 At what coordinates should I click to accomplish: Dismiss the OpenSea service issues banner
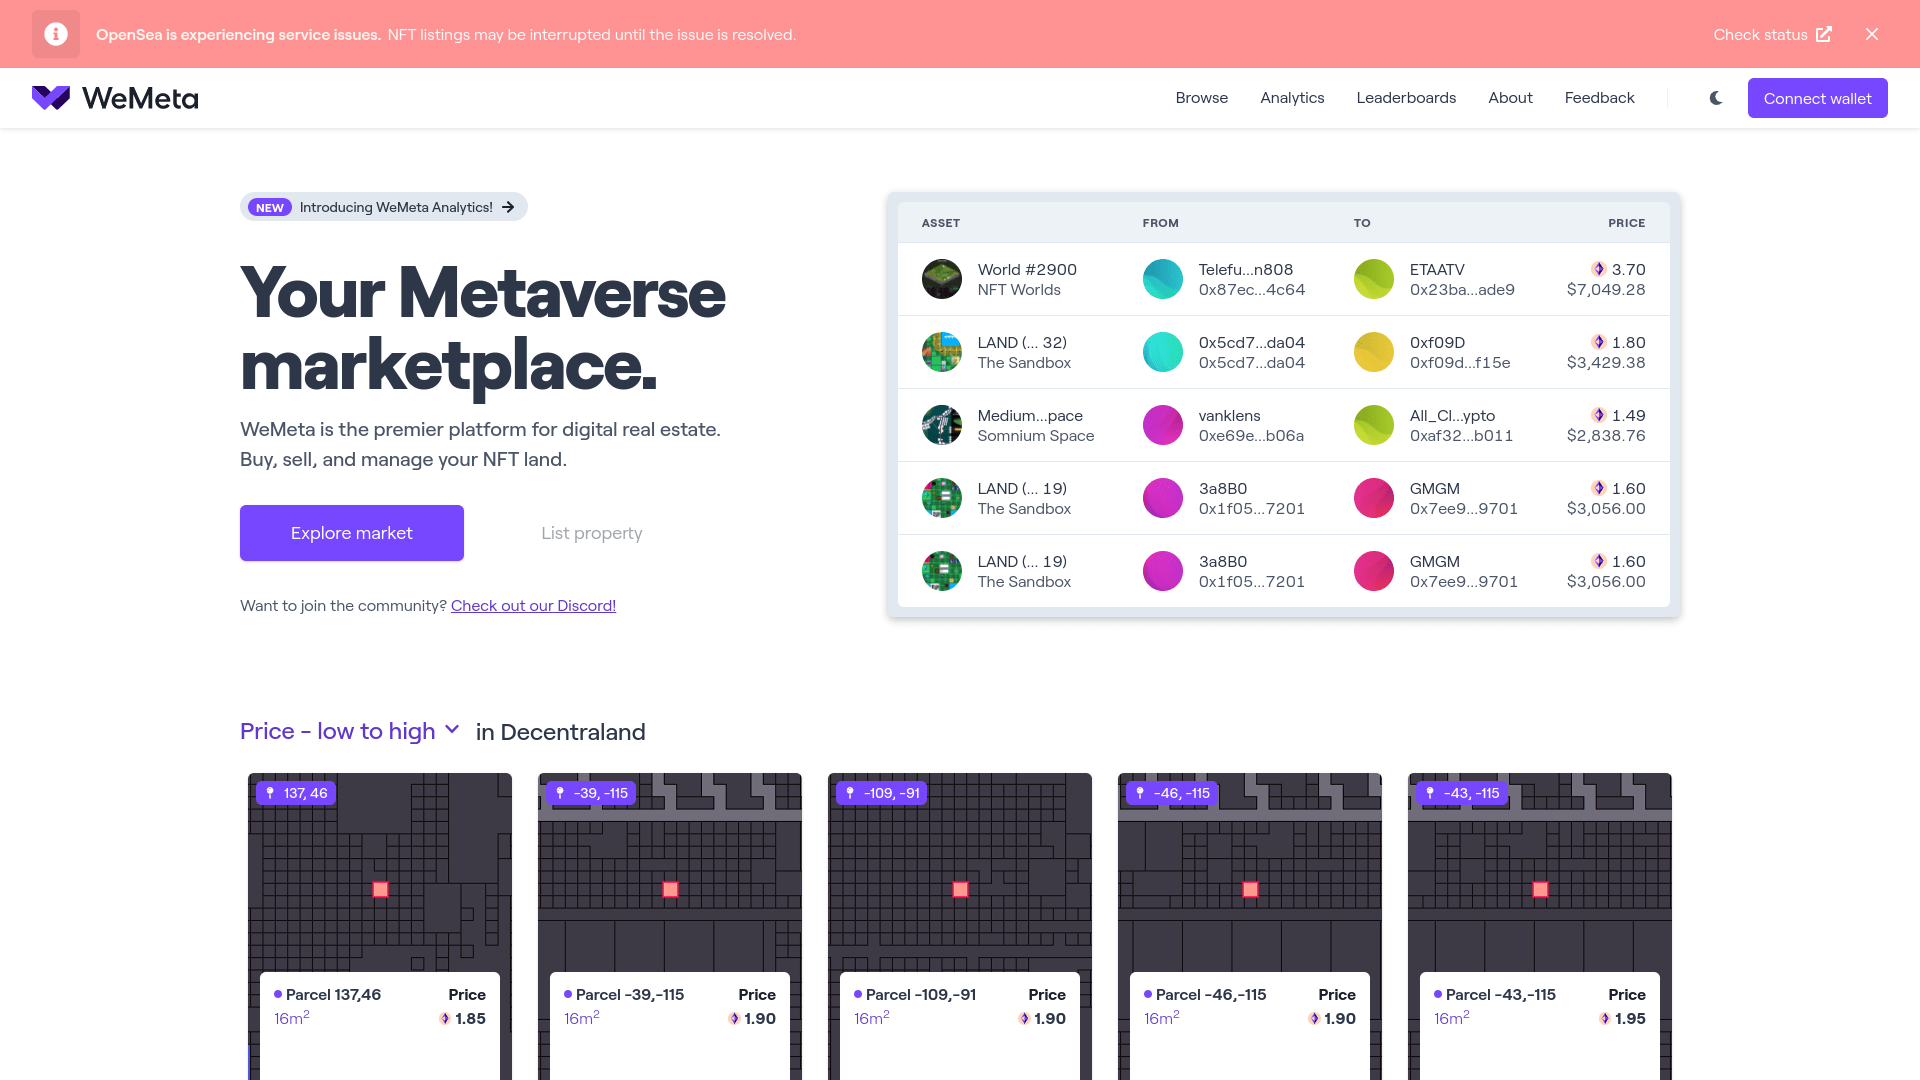click(x=1872, y=34)
